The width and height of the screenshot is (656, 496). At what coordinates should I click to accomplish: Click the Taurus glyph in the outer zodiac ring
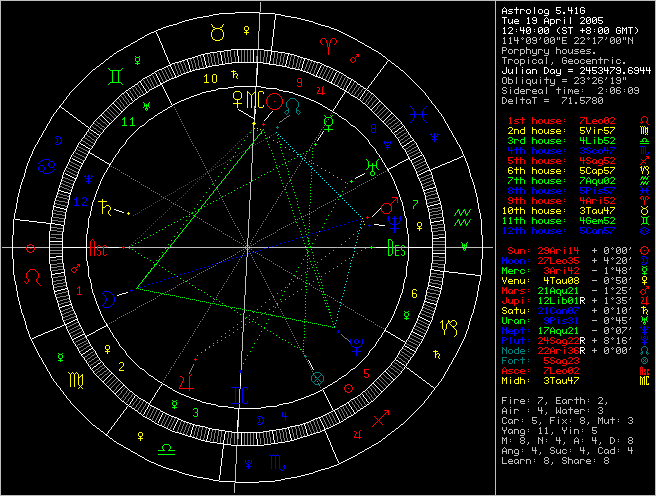click(x=217, y=32)
